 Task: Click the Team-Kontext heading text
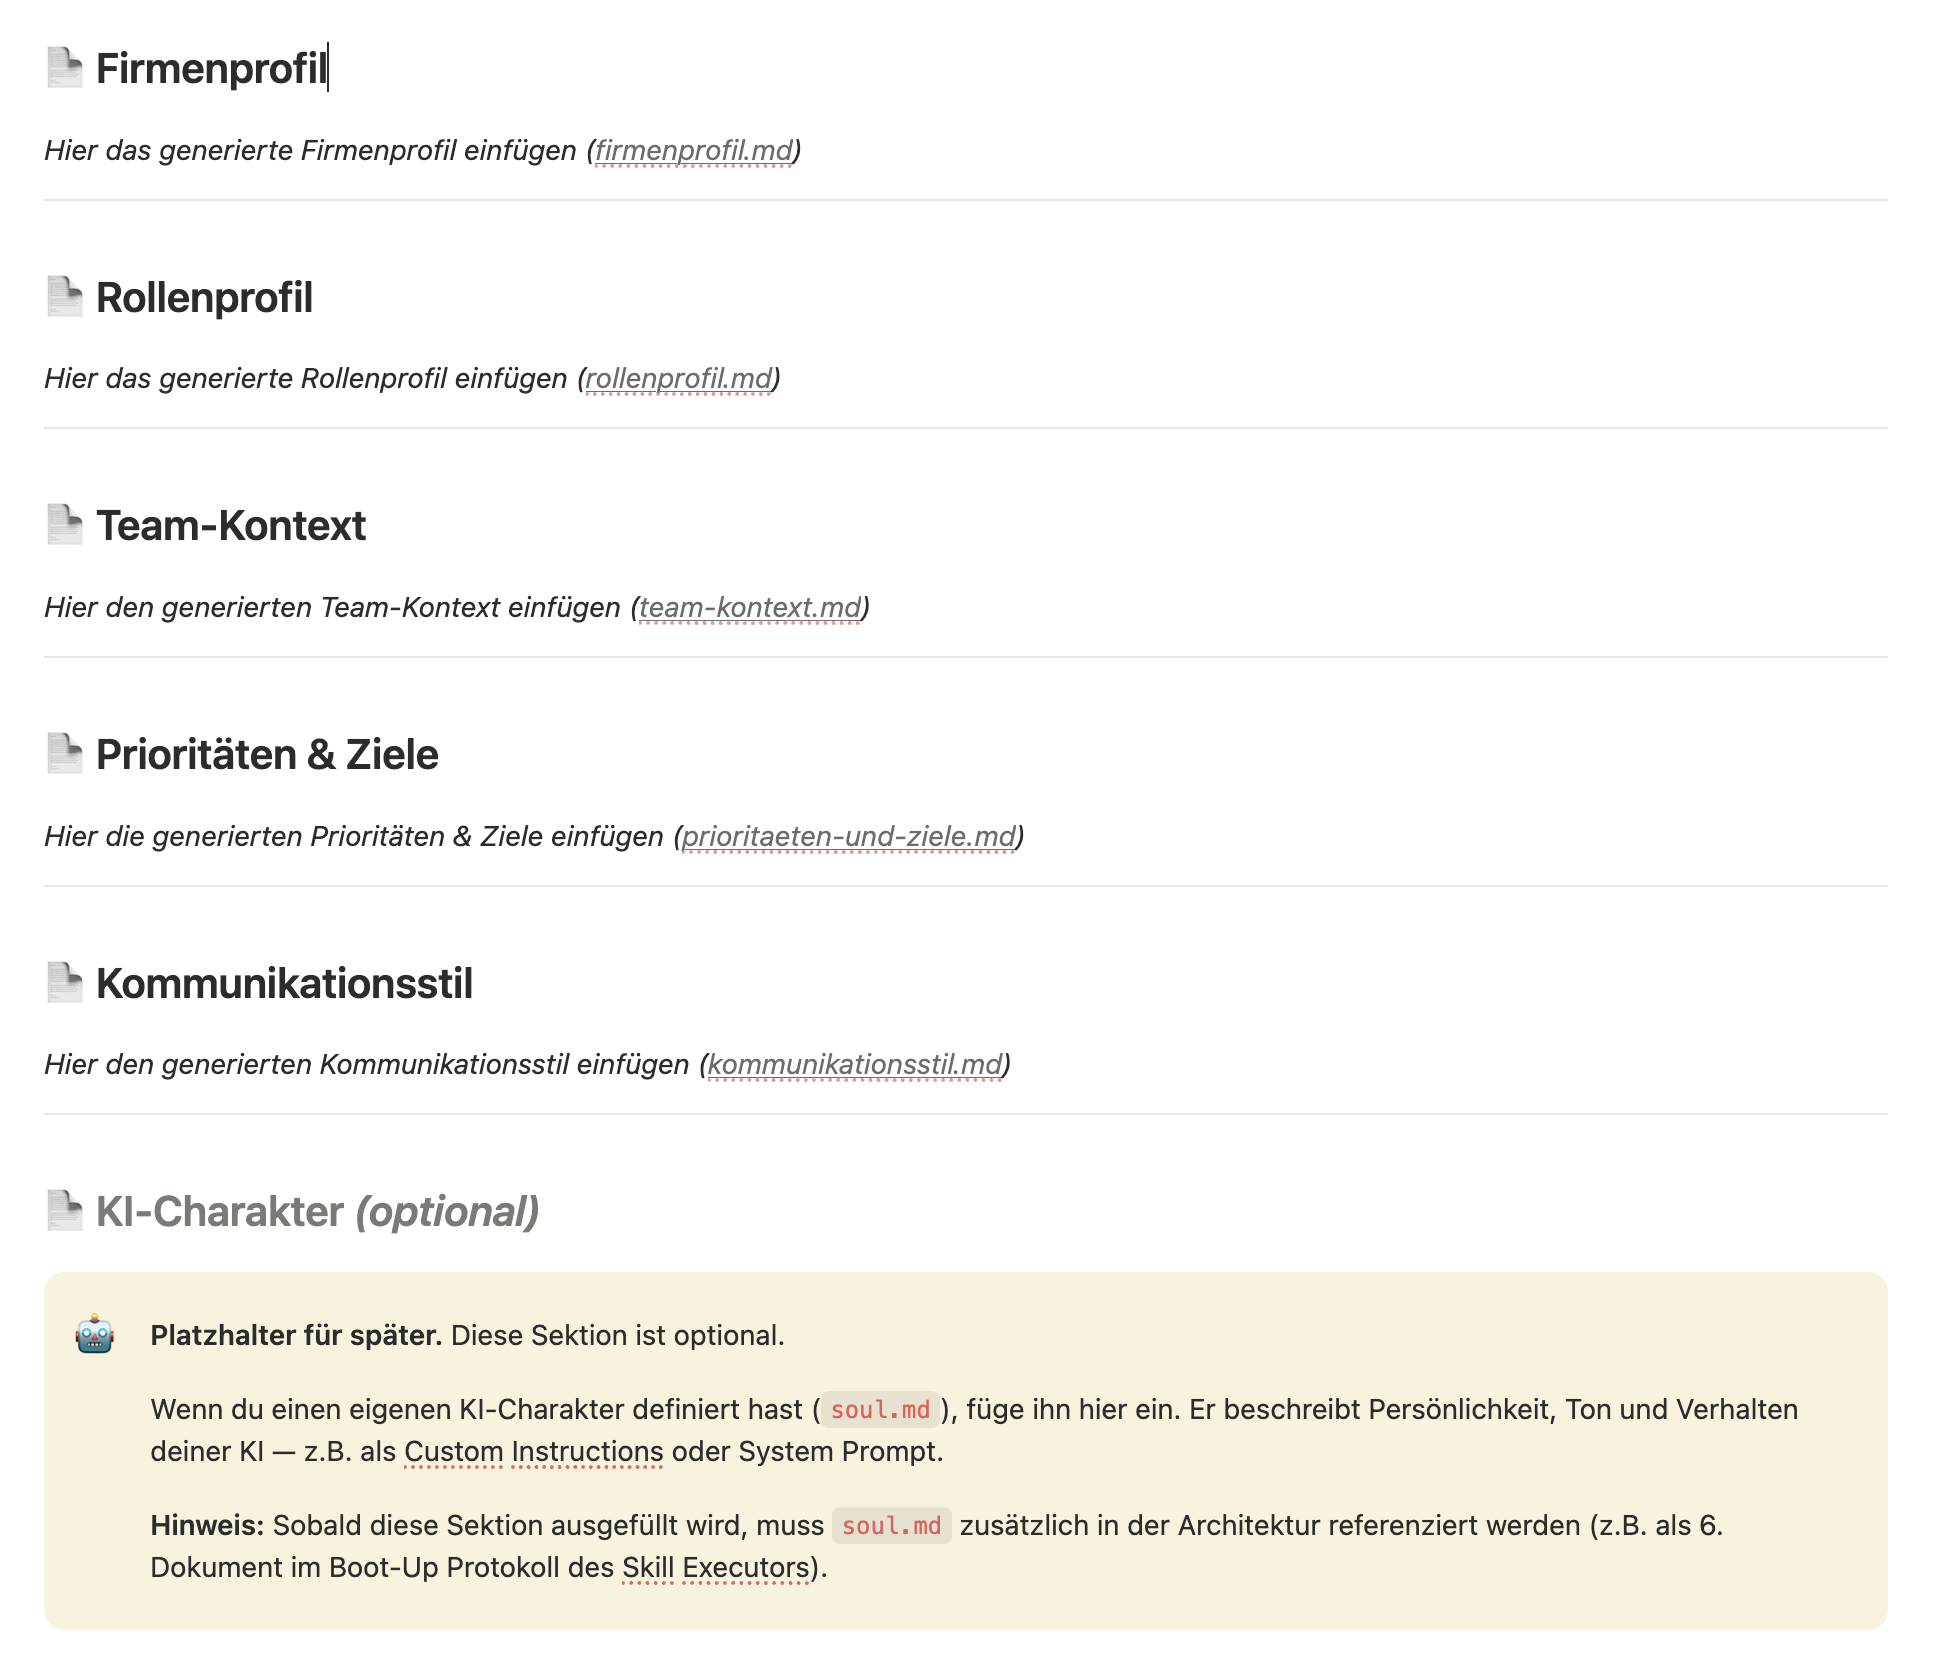231,526
